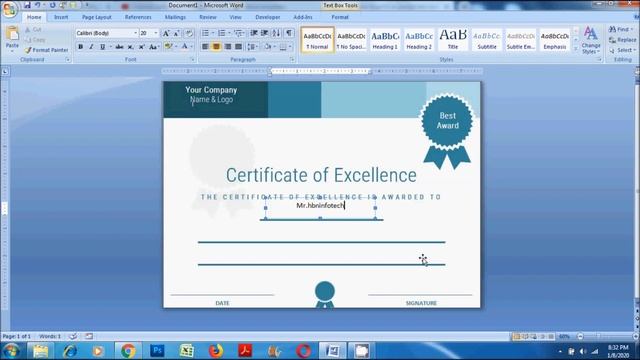Click Shrink Font icon

177,33
